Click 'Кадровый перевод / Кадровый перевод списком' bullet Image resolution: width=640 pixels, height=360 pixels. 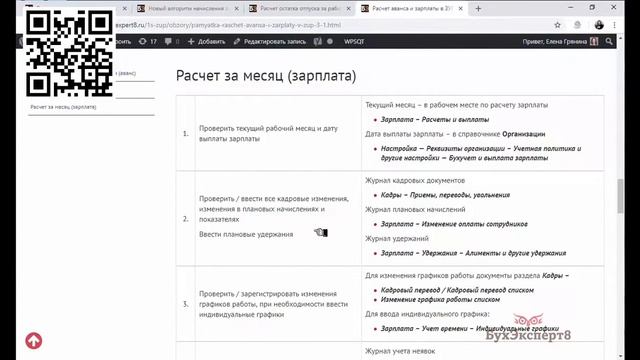click(457, 290)
